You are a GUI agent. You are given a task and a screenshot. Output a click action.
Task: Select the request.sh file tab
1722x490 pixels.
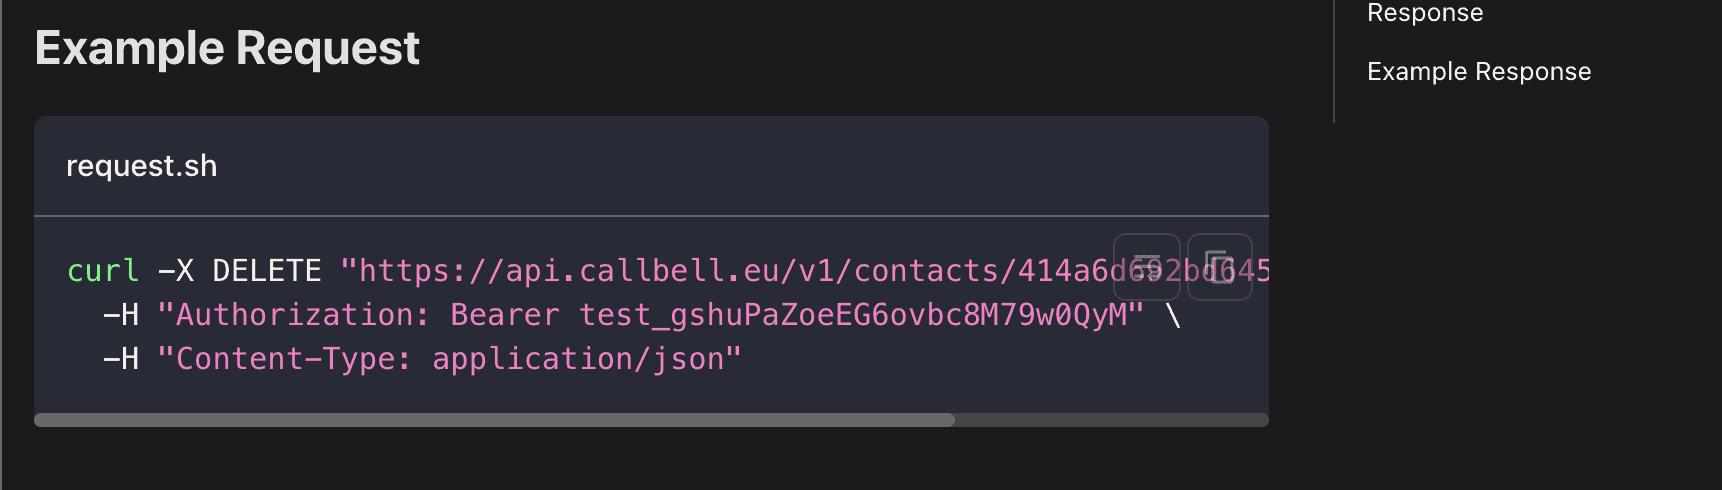[x=141, y=166]
